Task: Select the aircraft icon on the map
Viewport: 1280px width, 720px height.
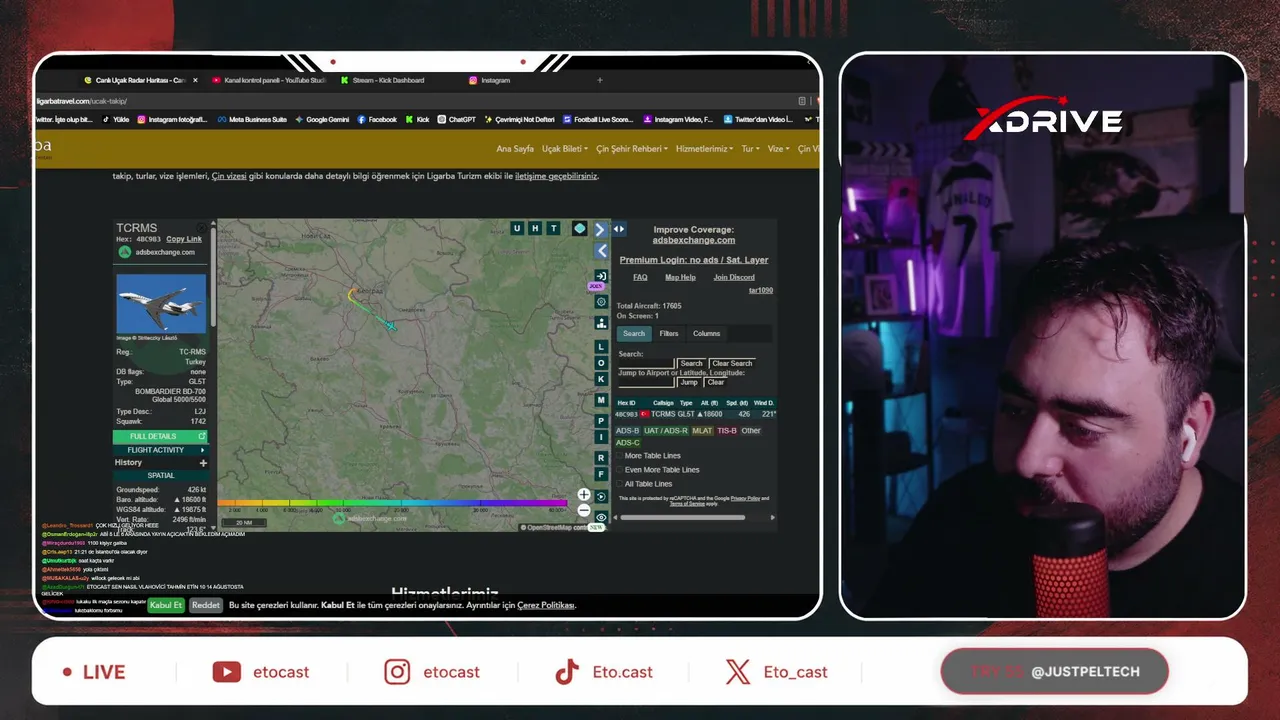Action: (x=392, y=326)
